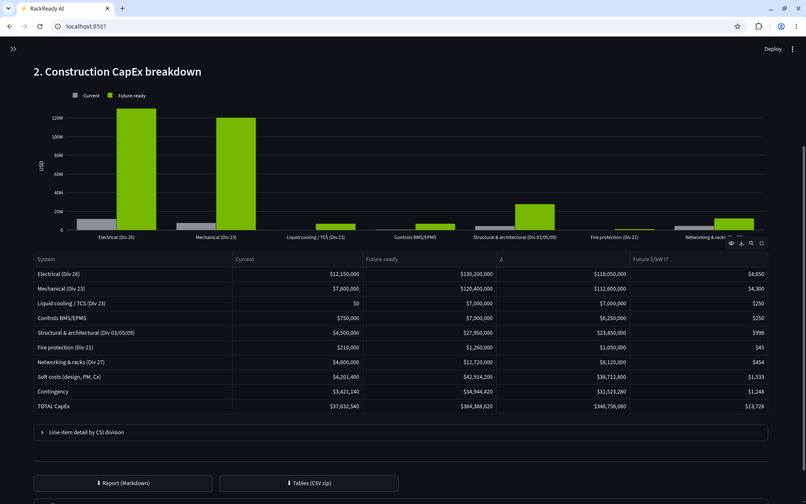806x504 pixels.
Task: Click the $130,200,000 Future-ready cell
Action: click(429, 274)
